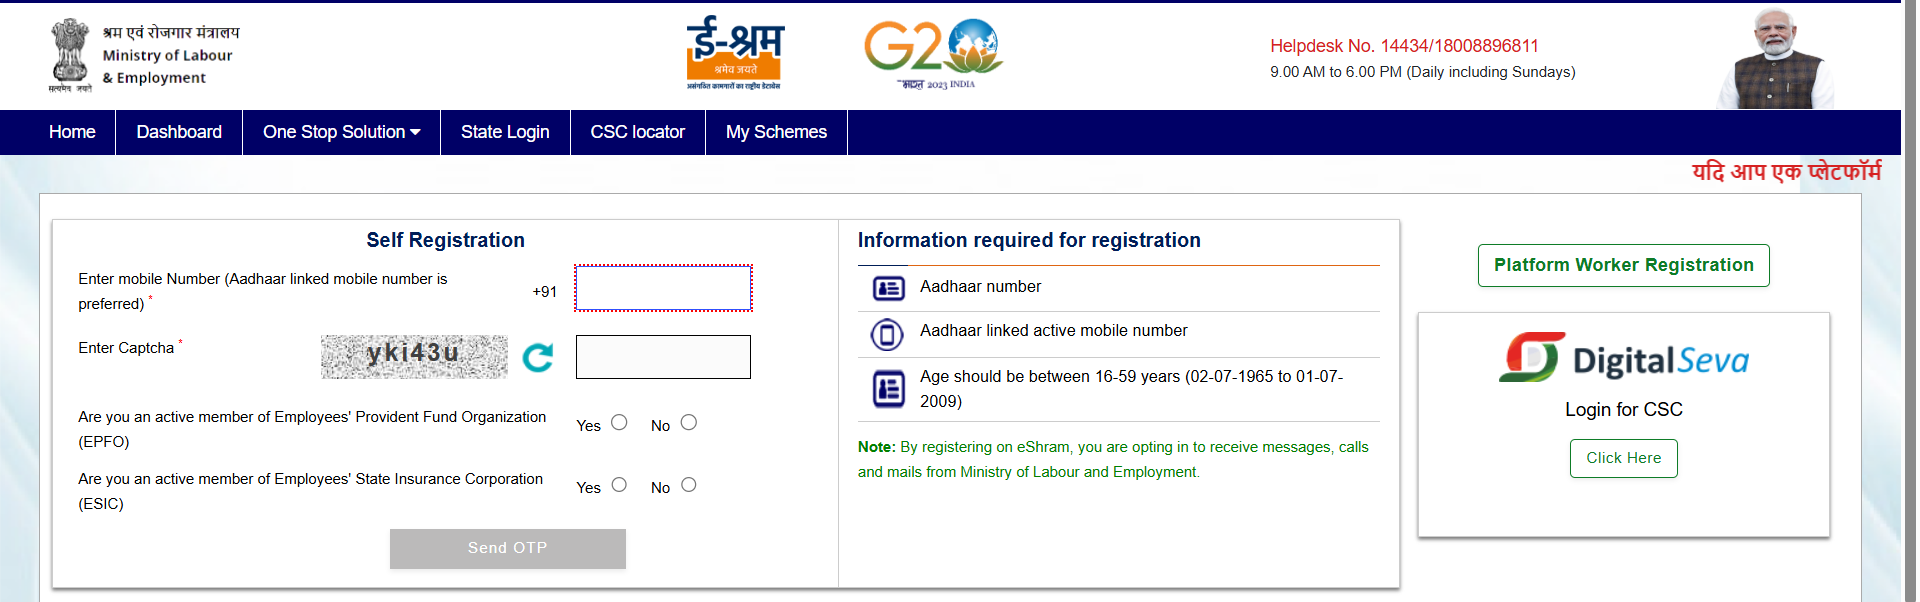Click the e-Shram logo
The width and height of the screenshot is (1920, 602).
tap(735, 53)
